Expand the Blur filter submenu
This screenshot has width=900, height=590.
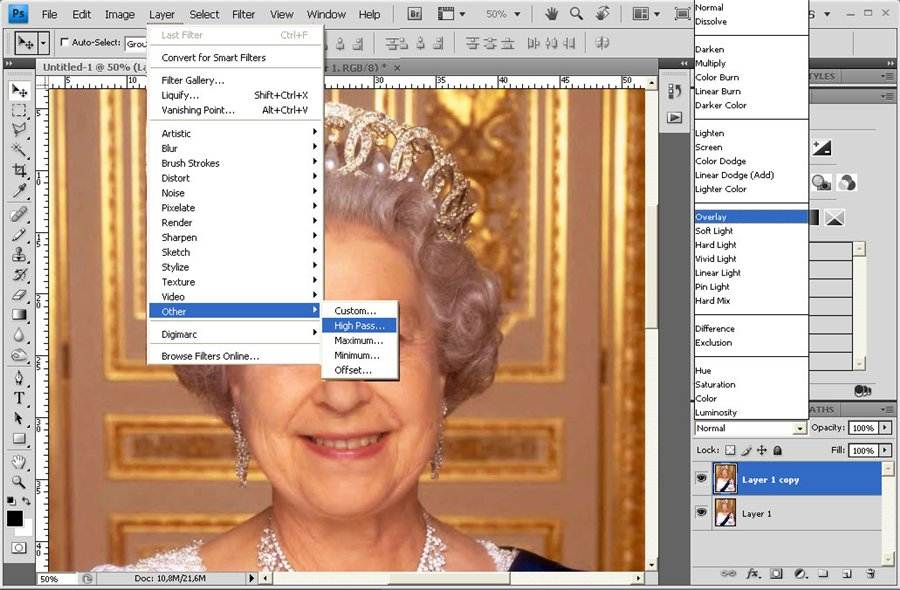tap(234, 148)
